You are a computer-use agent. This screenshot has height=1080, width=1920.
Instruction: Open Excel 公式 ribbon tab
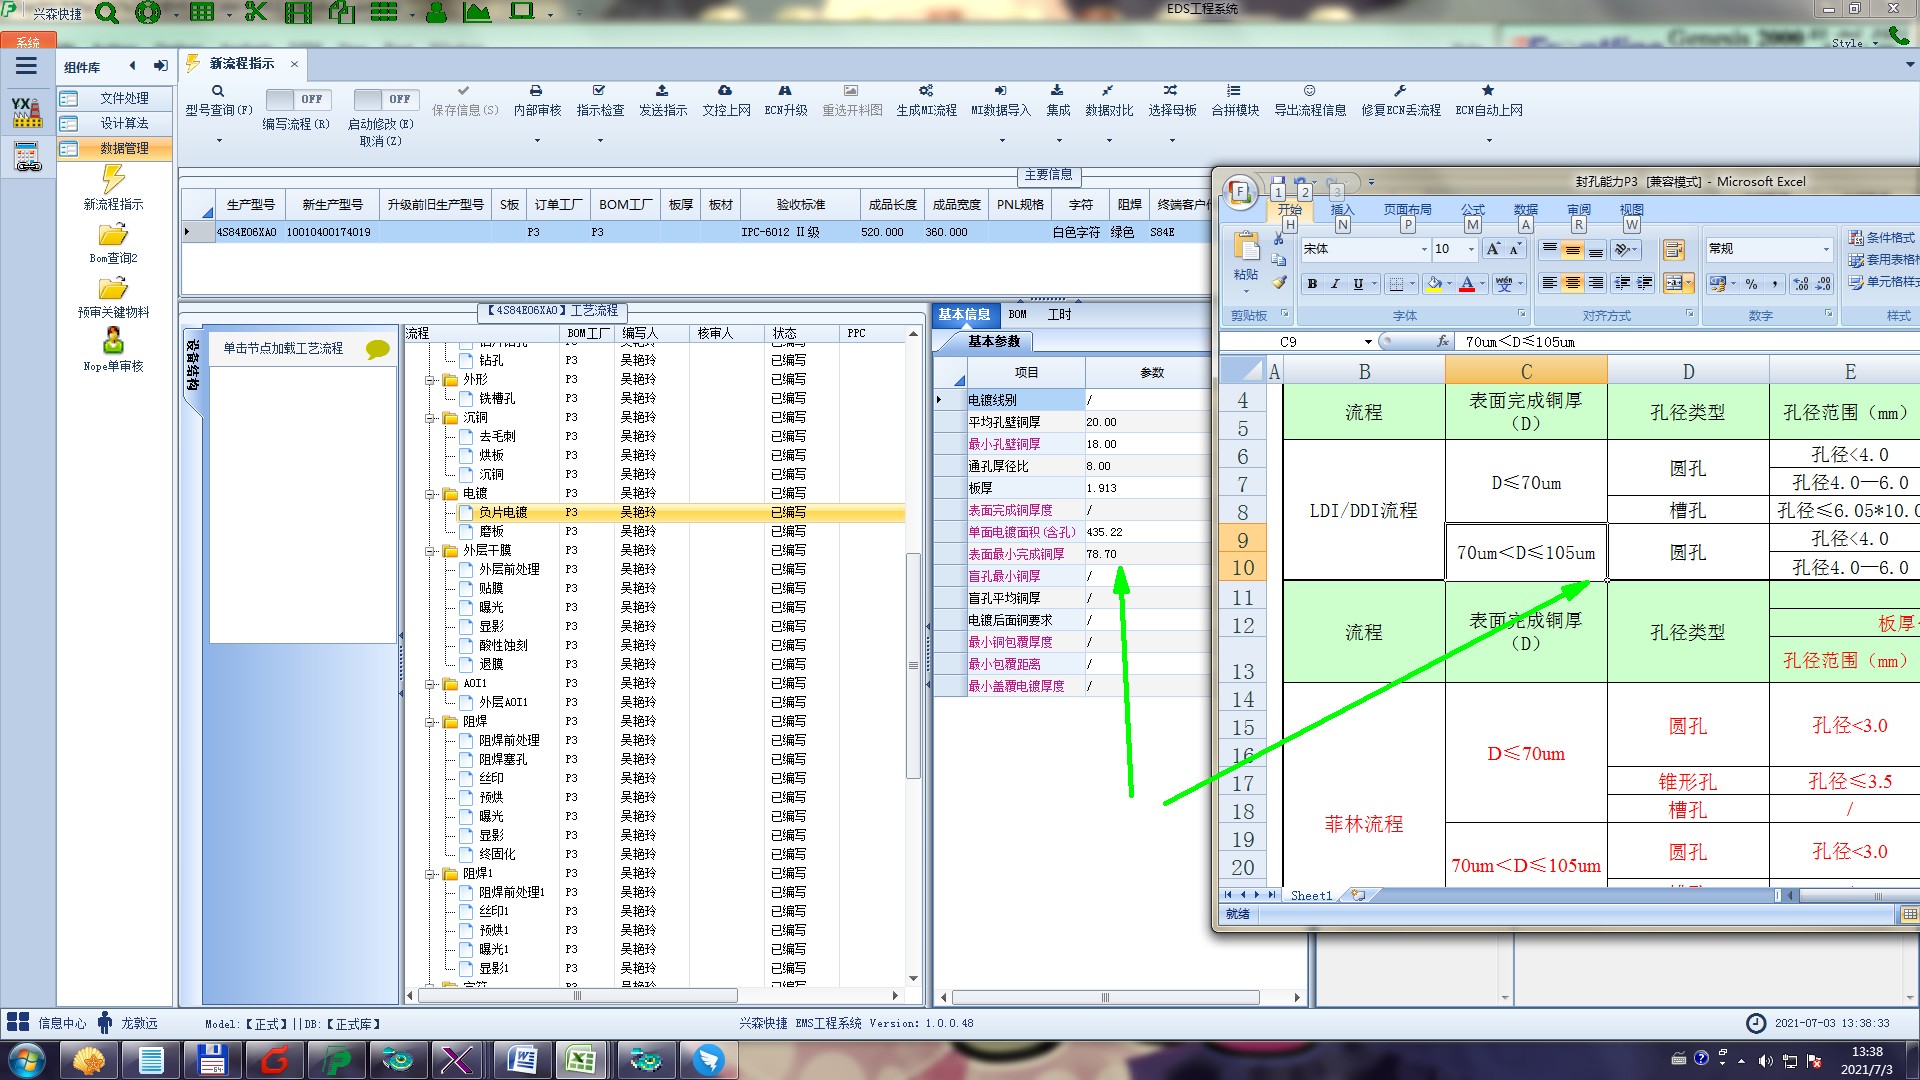tap(1473, 210)
